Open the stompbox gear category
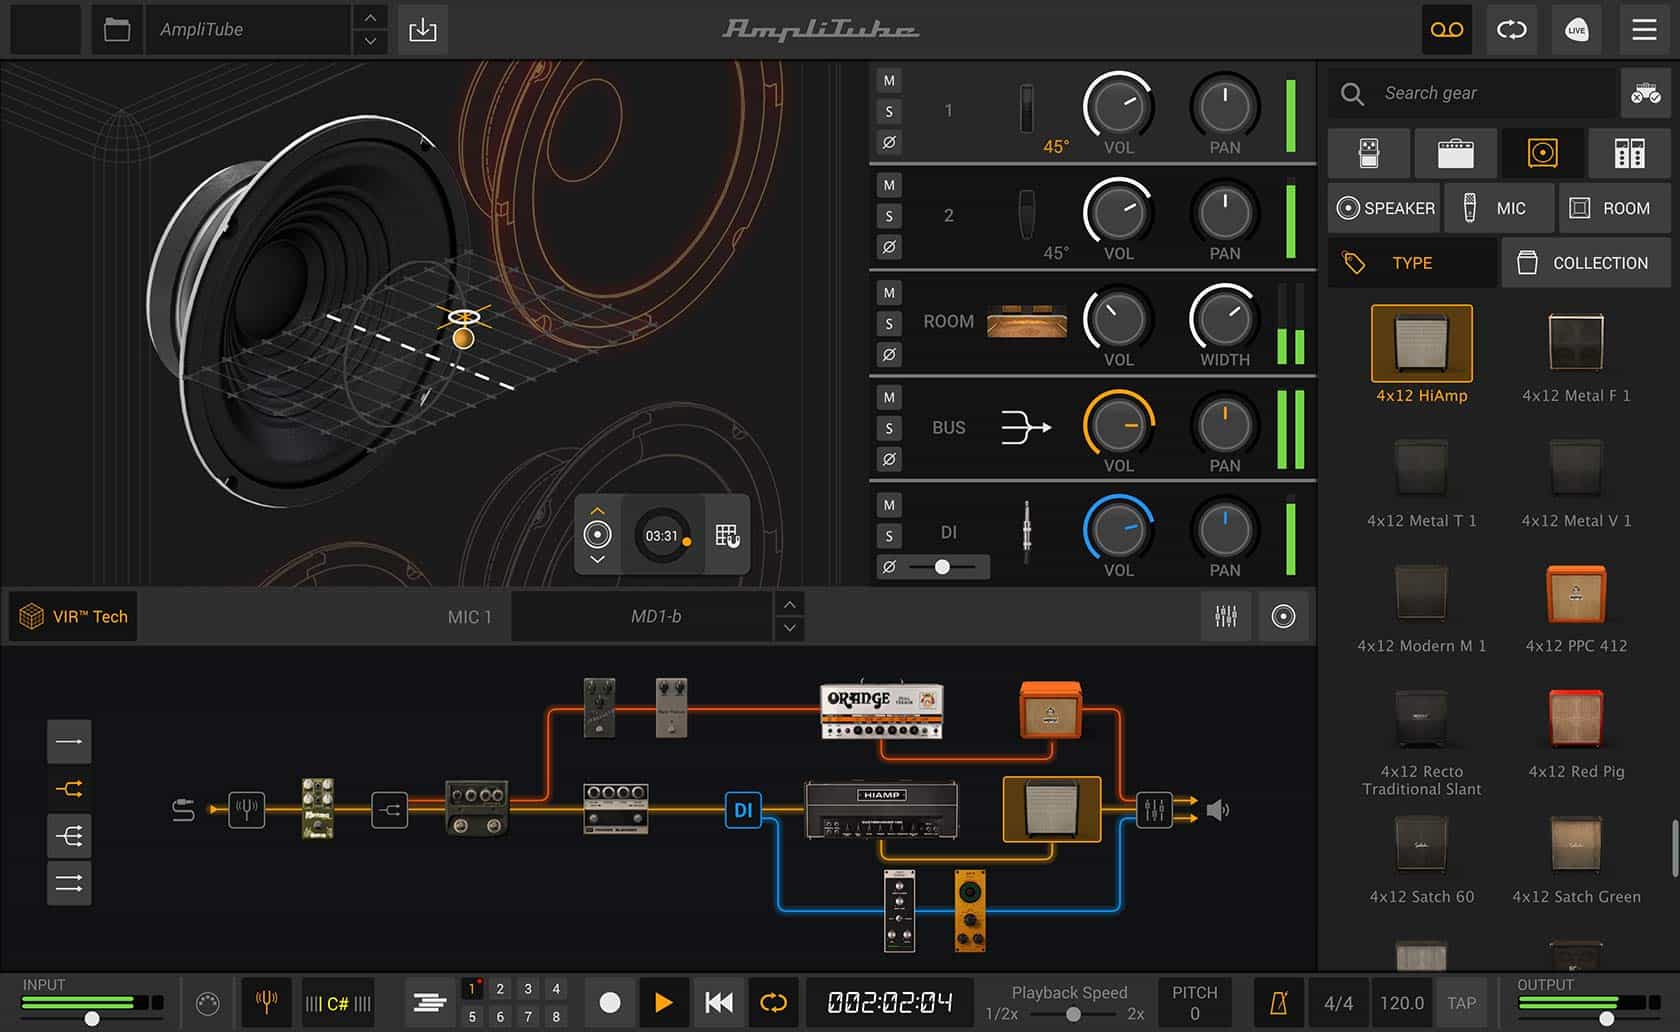The image size is (1680, 1032). click(x=1368, y=153)
